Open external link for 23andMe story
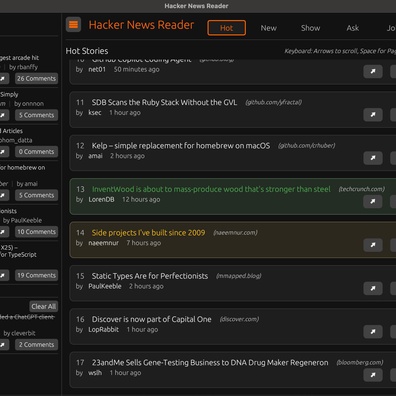Image resolution: width=396 pixels, height=396 pixels. [x=373, y=375]
